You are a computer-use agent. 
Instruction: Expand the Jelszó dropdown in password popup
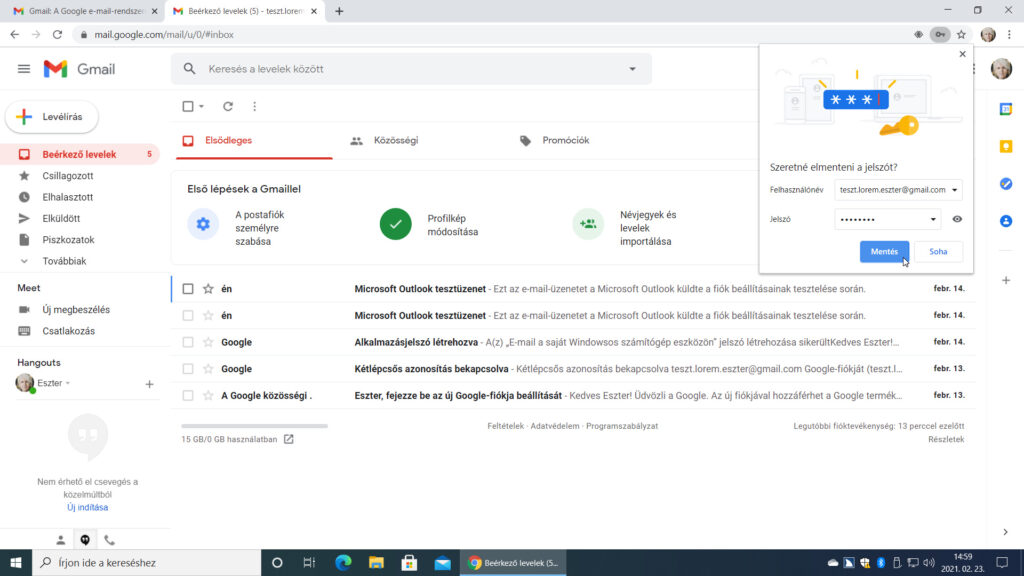933,219
